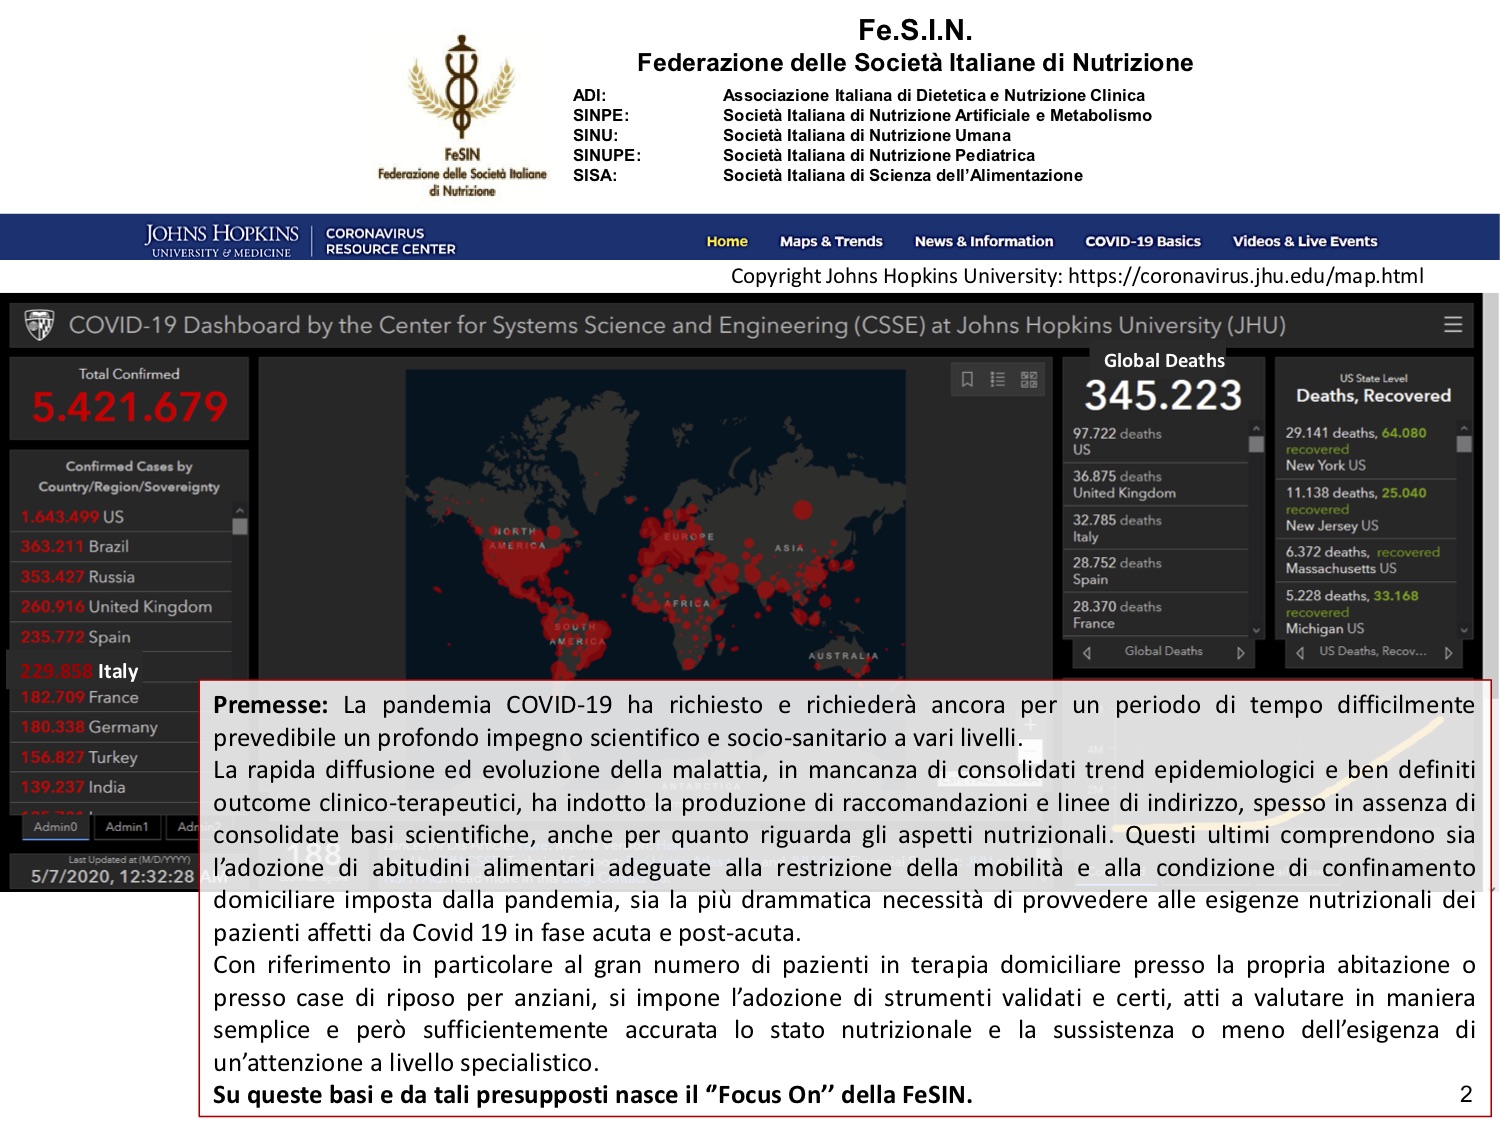Image resolution: width=1500 pixels, height=1125 pixels.
Task: Open the hamburger menu on the dashboard header
Action: click(x=1450, y=325)
